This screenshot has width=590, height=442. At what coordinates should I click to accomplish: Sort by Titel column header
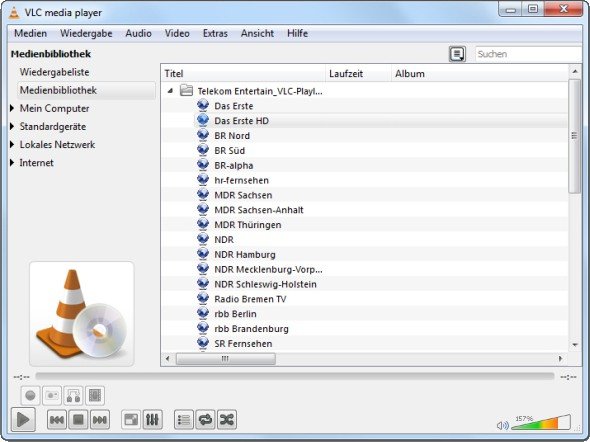point(244,74)
